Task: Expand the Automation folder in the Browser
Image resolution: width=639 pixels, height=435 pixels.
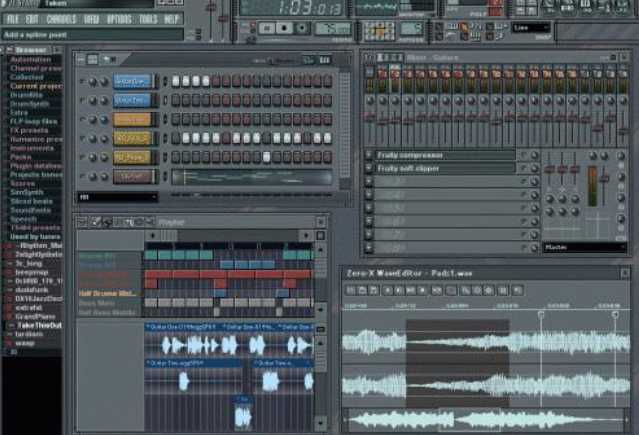Action: click(31, 60)
